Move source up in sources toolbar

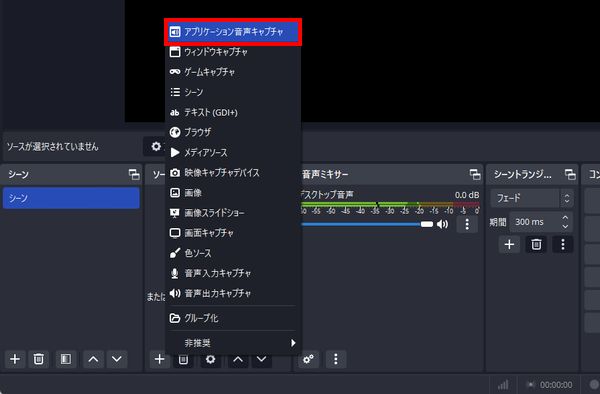pos(238,360)
